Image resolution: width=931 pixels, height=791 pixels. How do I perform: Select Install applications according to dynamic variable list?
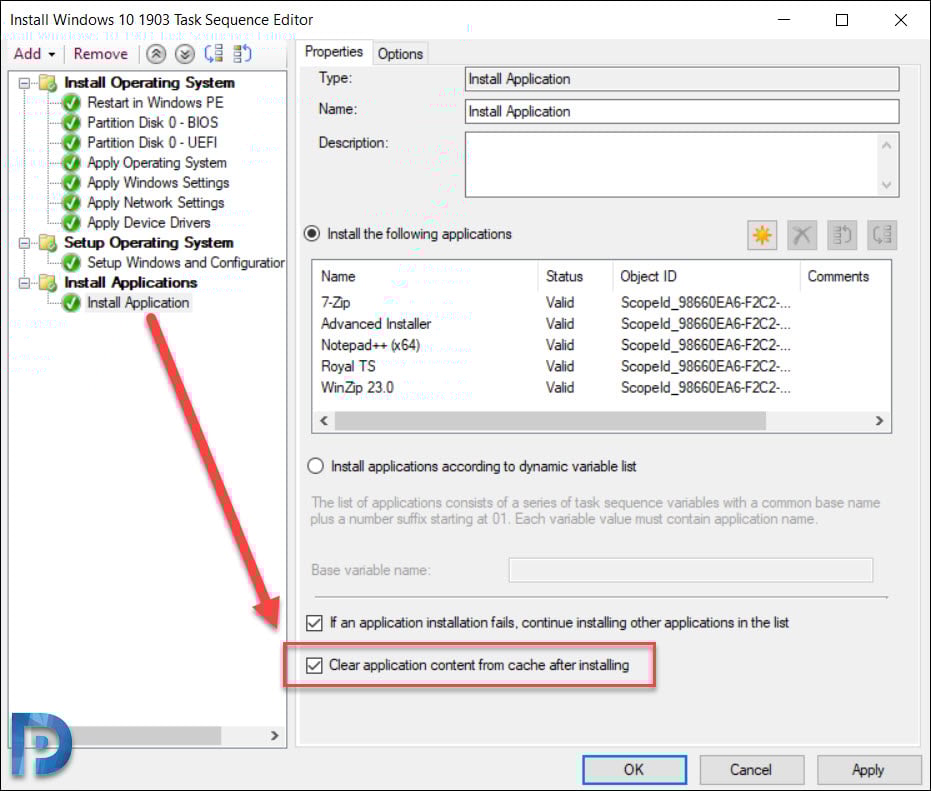(x=315, y=466)
